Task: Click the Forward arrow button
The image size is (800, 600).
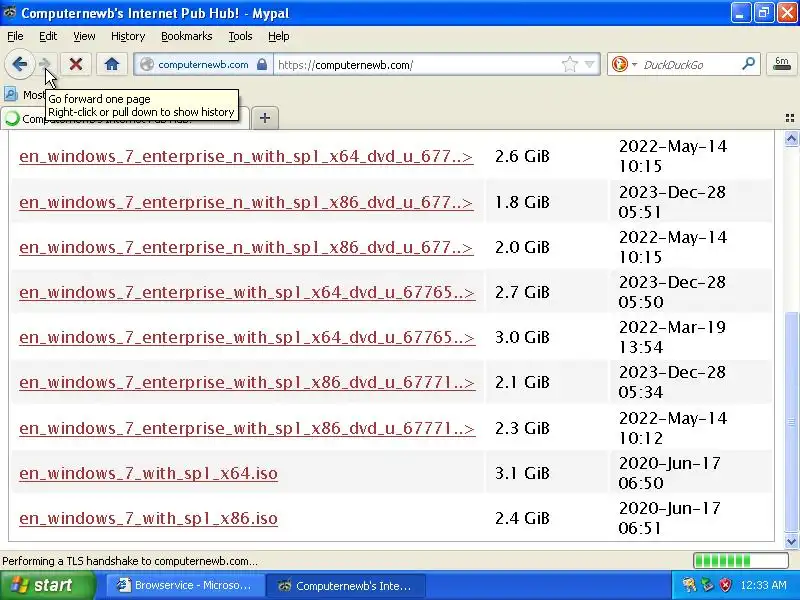Action: (x=46, y=64)
